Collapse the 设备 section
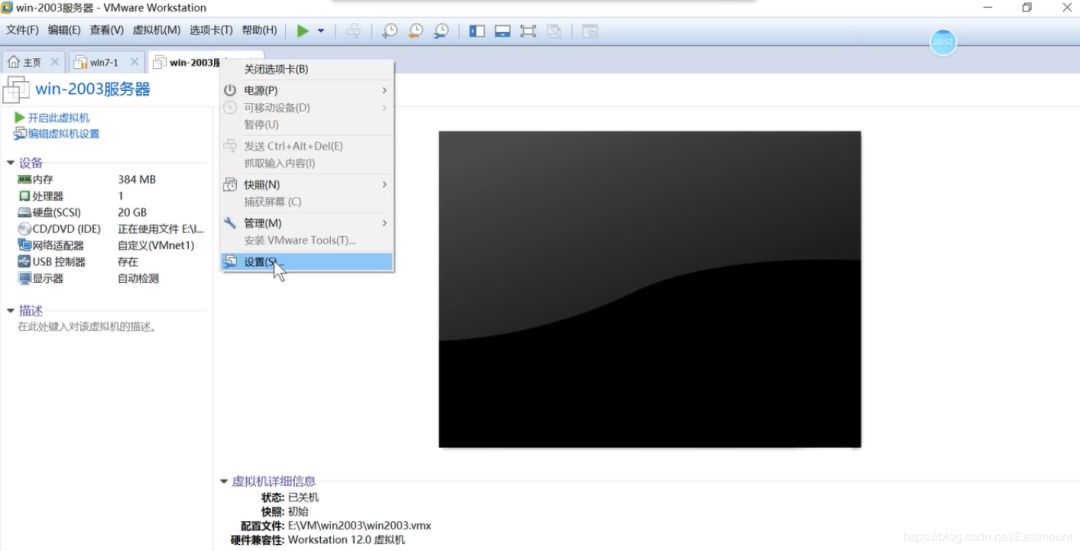Image resolution: width=1080 pixels, height=551 pixels. pyautogui.click(x=10, y=163)
